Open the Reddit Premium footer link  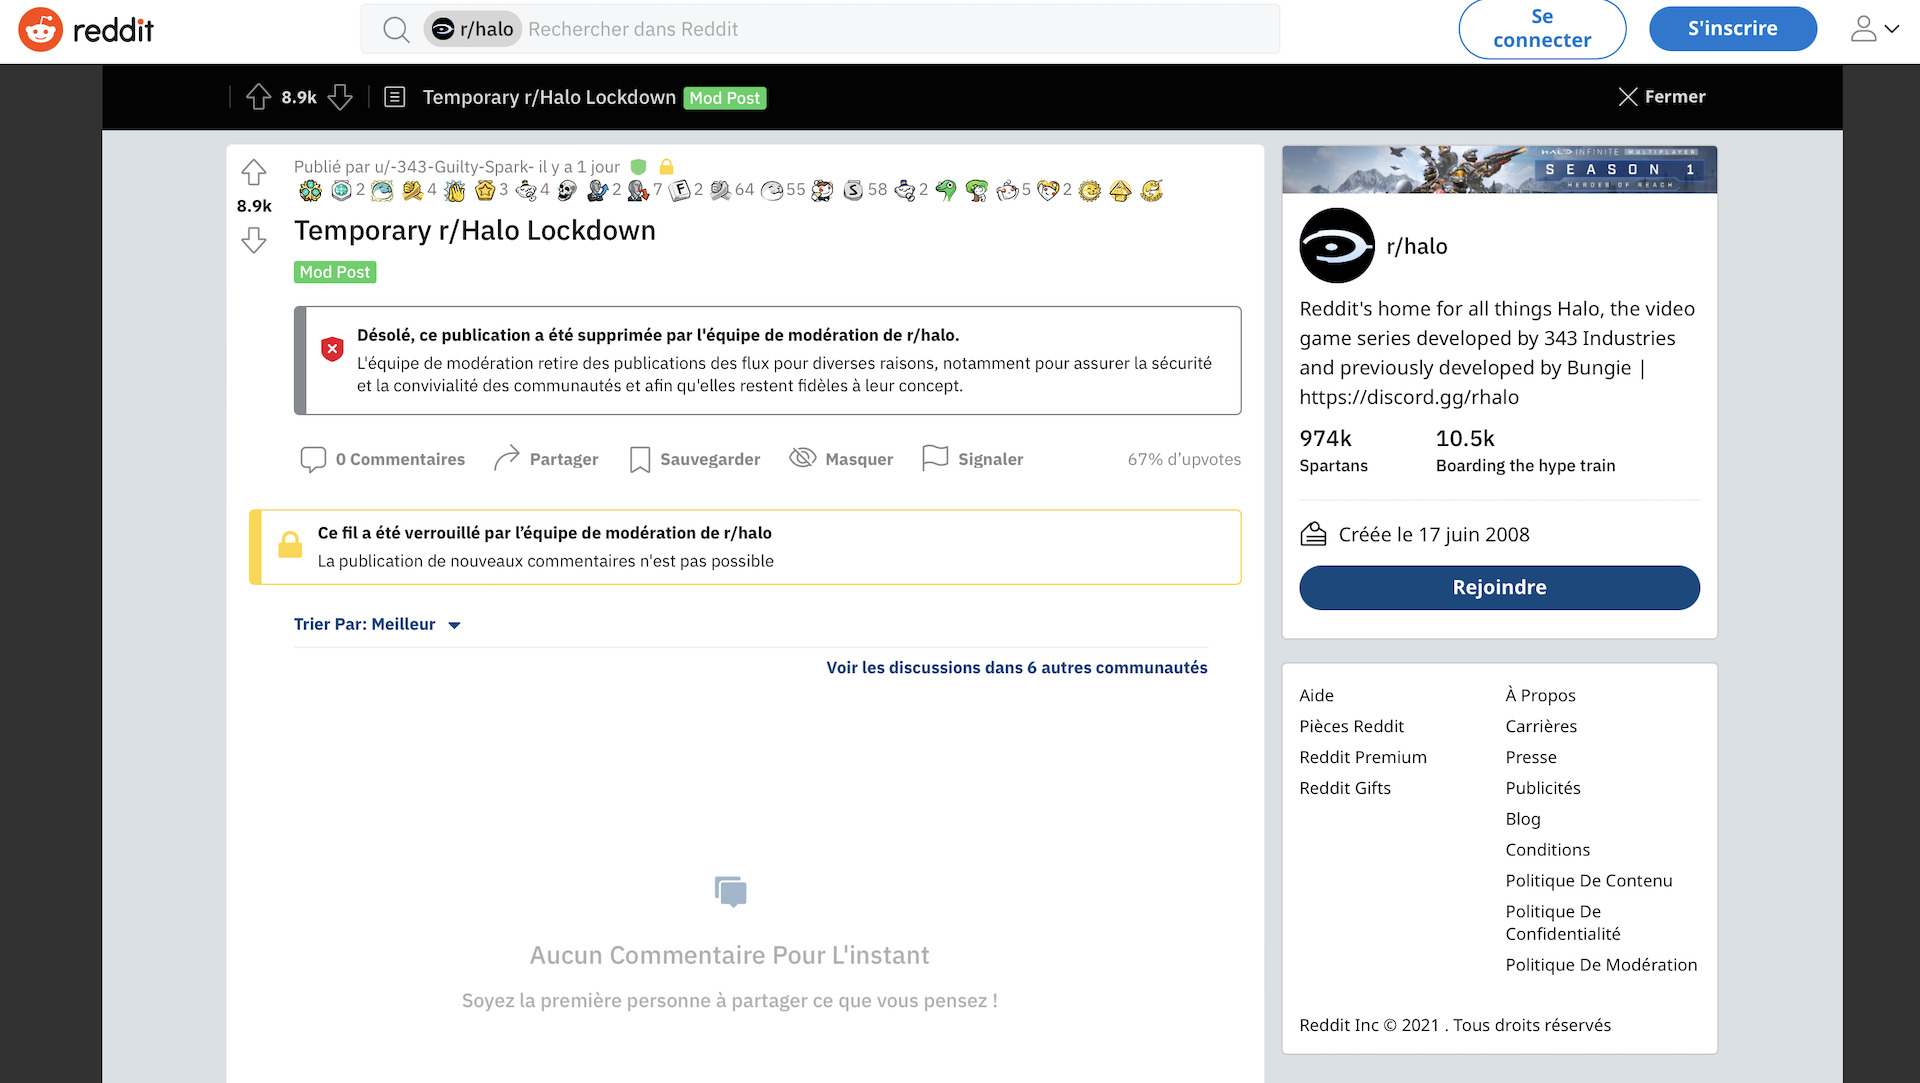pos(1363,757)
